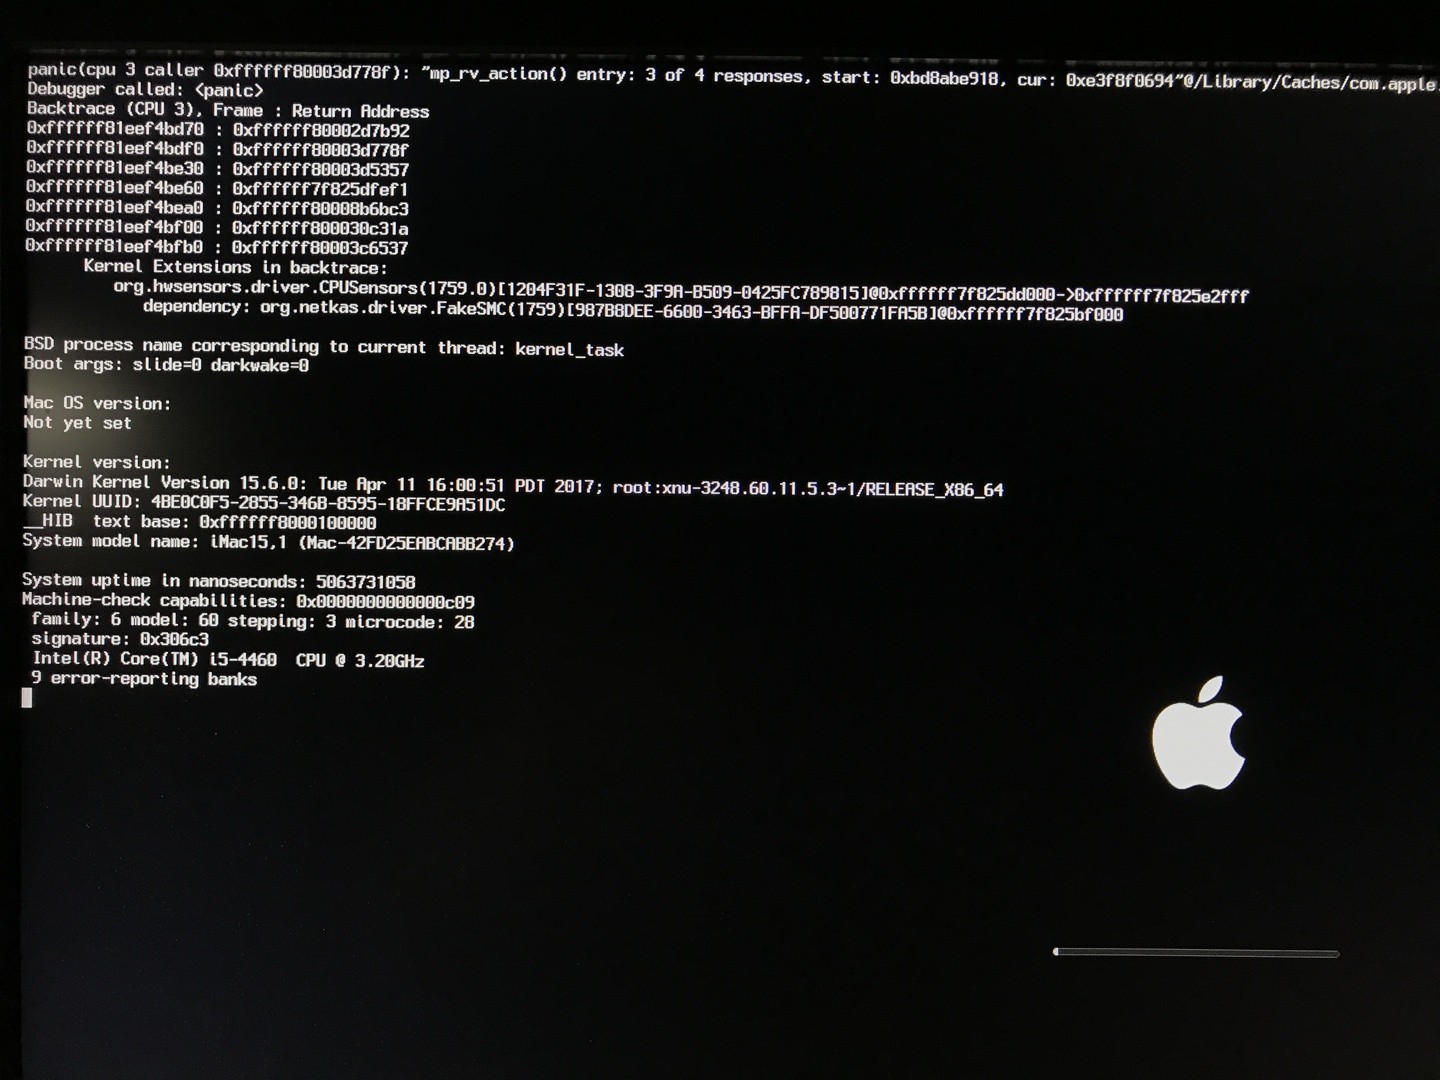Select backtrace frame 0xffffff81eef4be30

coord(217,169)
